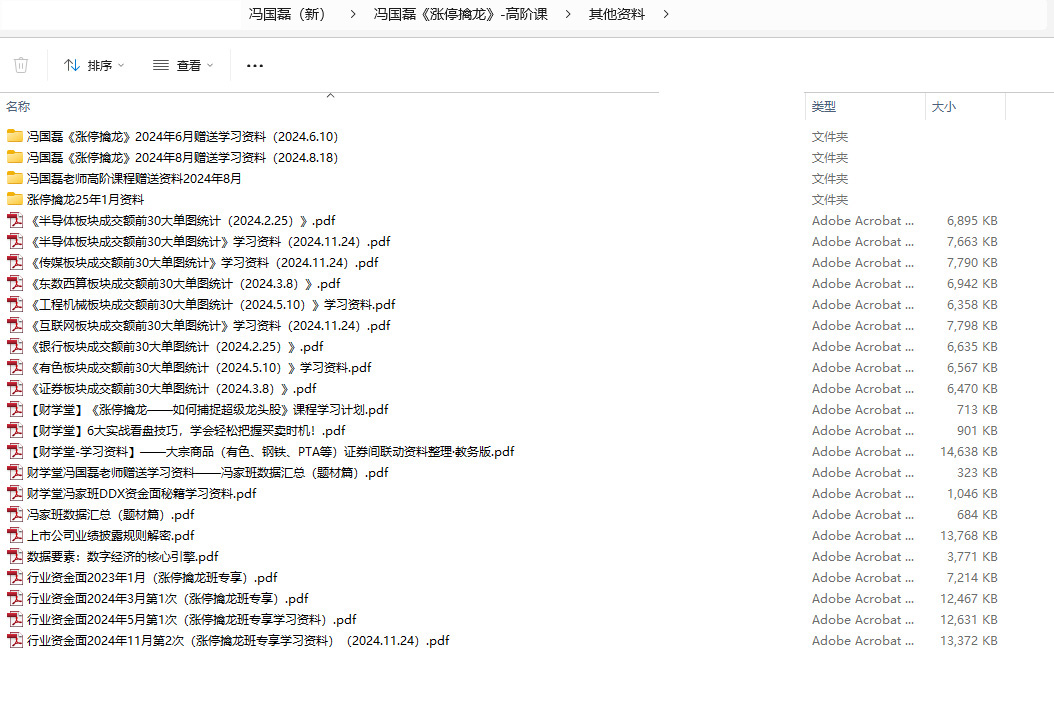Click size value 13,768 KB

coord(969,535)
